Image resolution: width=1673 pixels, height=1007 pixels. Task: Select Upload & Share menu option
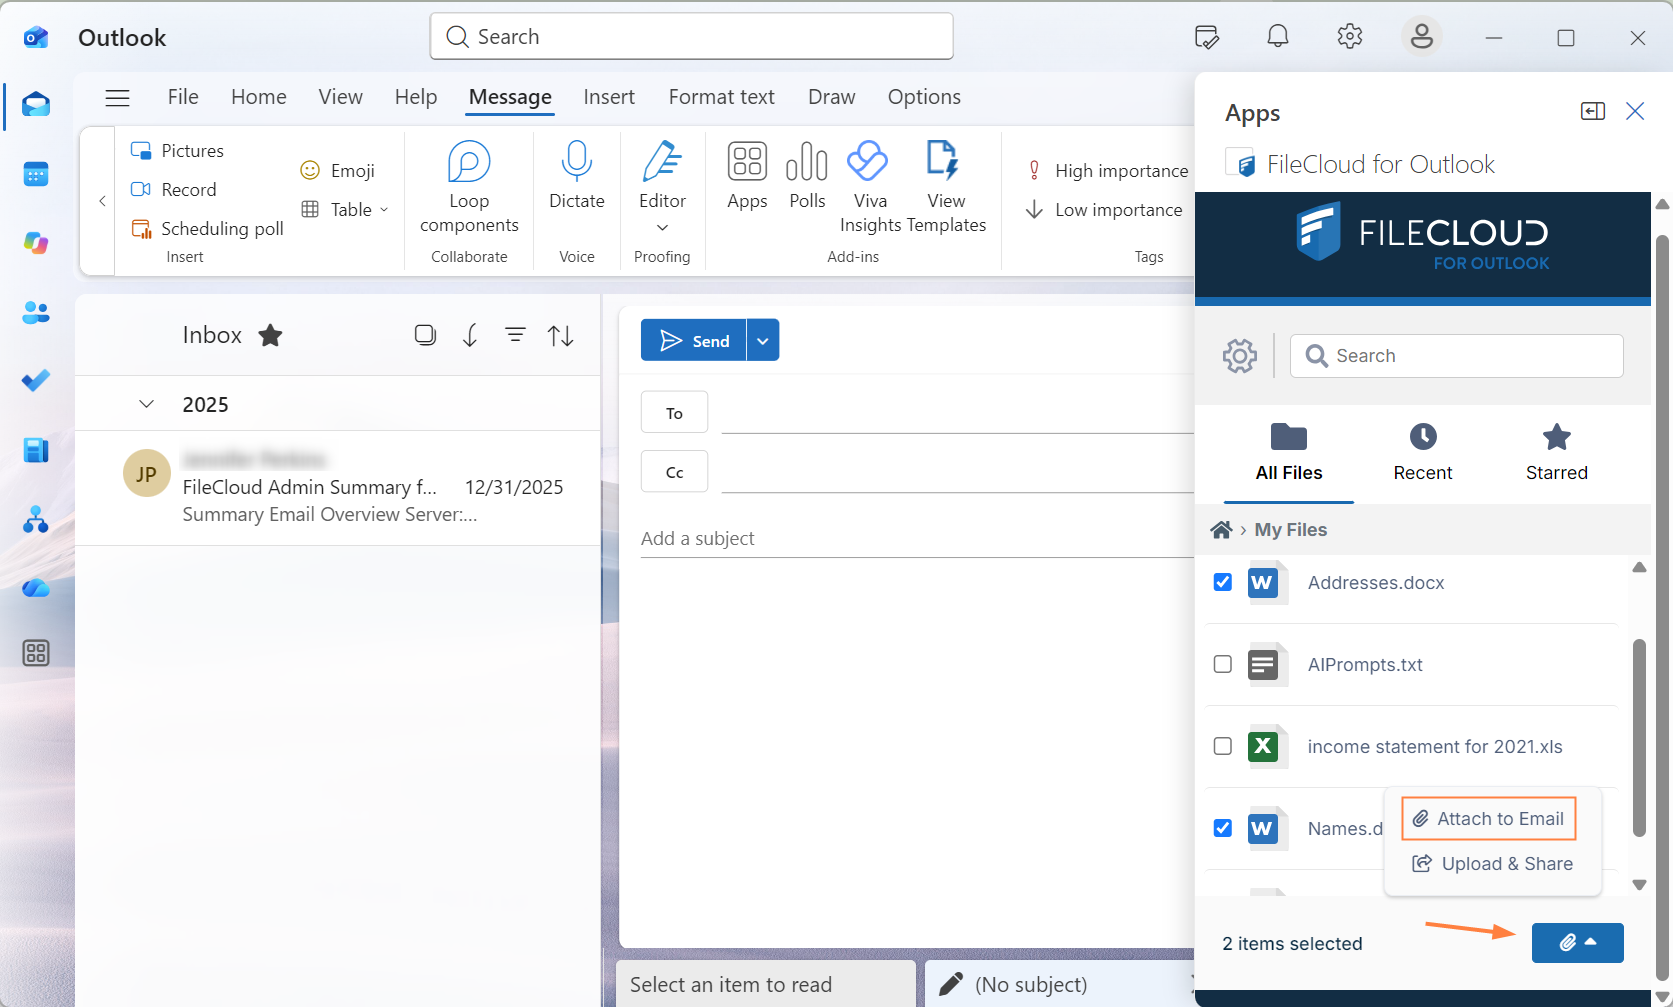[x=1492, y=864]
